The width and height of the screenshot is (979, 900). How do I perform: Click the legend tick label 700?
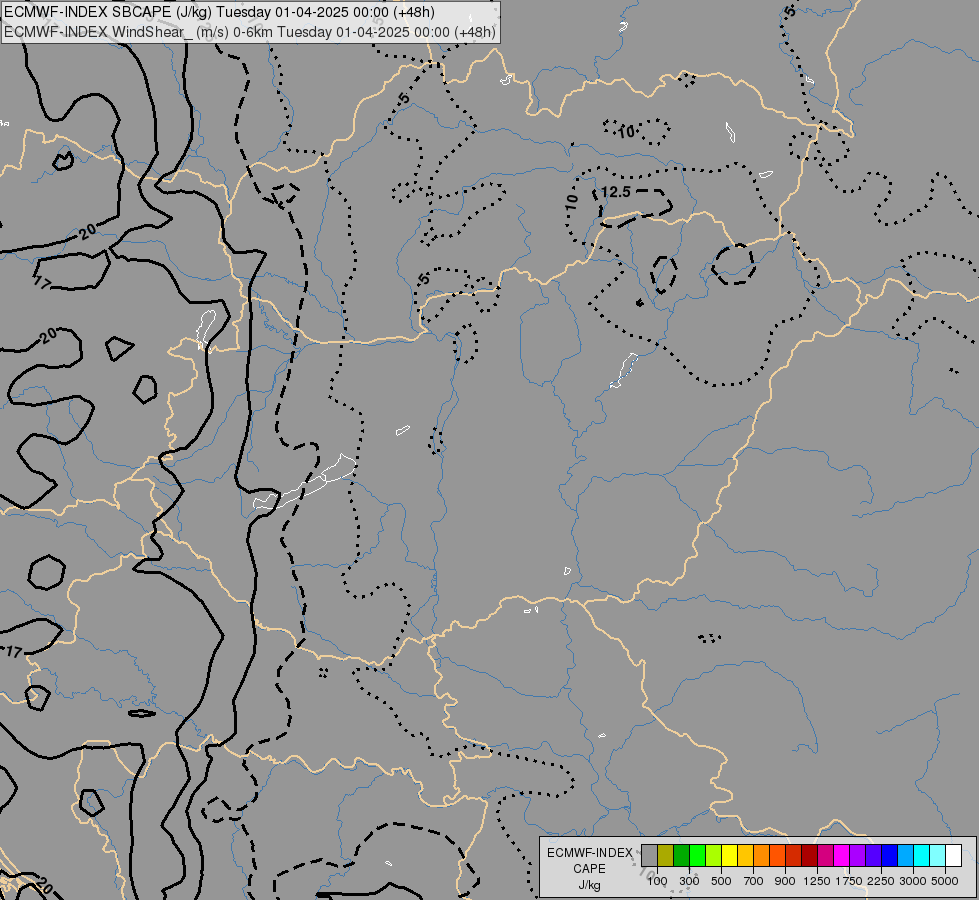[754, 881]
